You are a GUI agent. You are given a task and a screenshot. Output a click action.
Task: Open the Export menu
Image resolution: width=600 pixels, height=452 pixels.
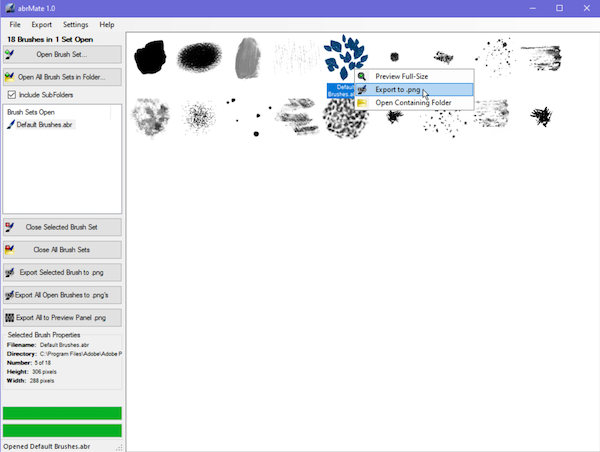[x=41, y=24]
